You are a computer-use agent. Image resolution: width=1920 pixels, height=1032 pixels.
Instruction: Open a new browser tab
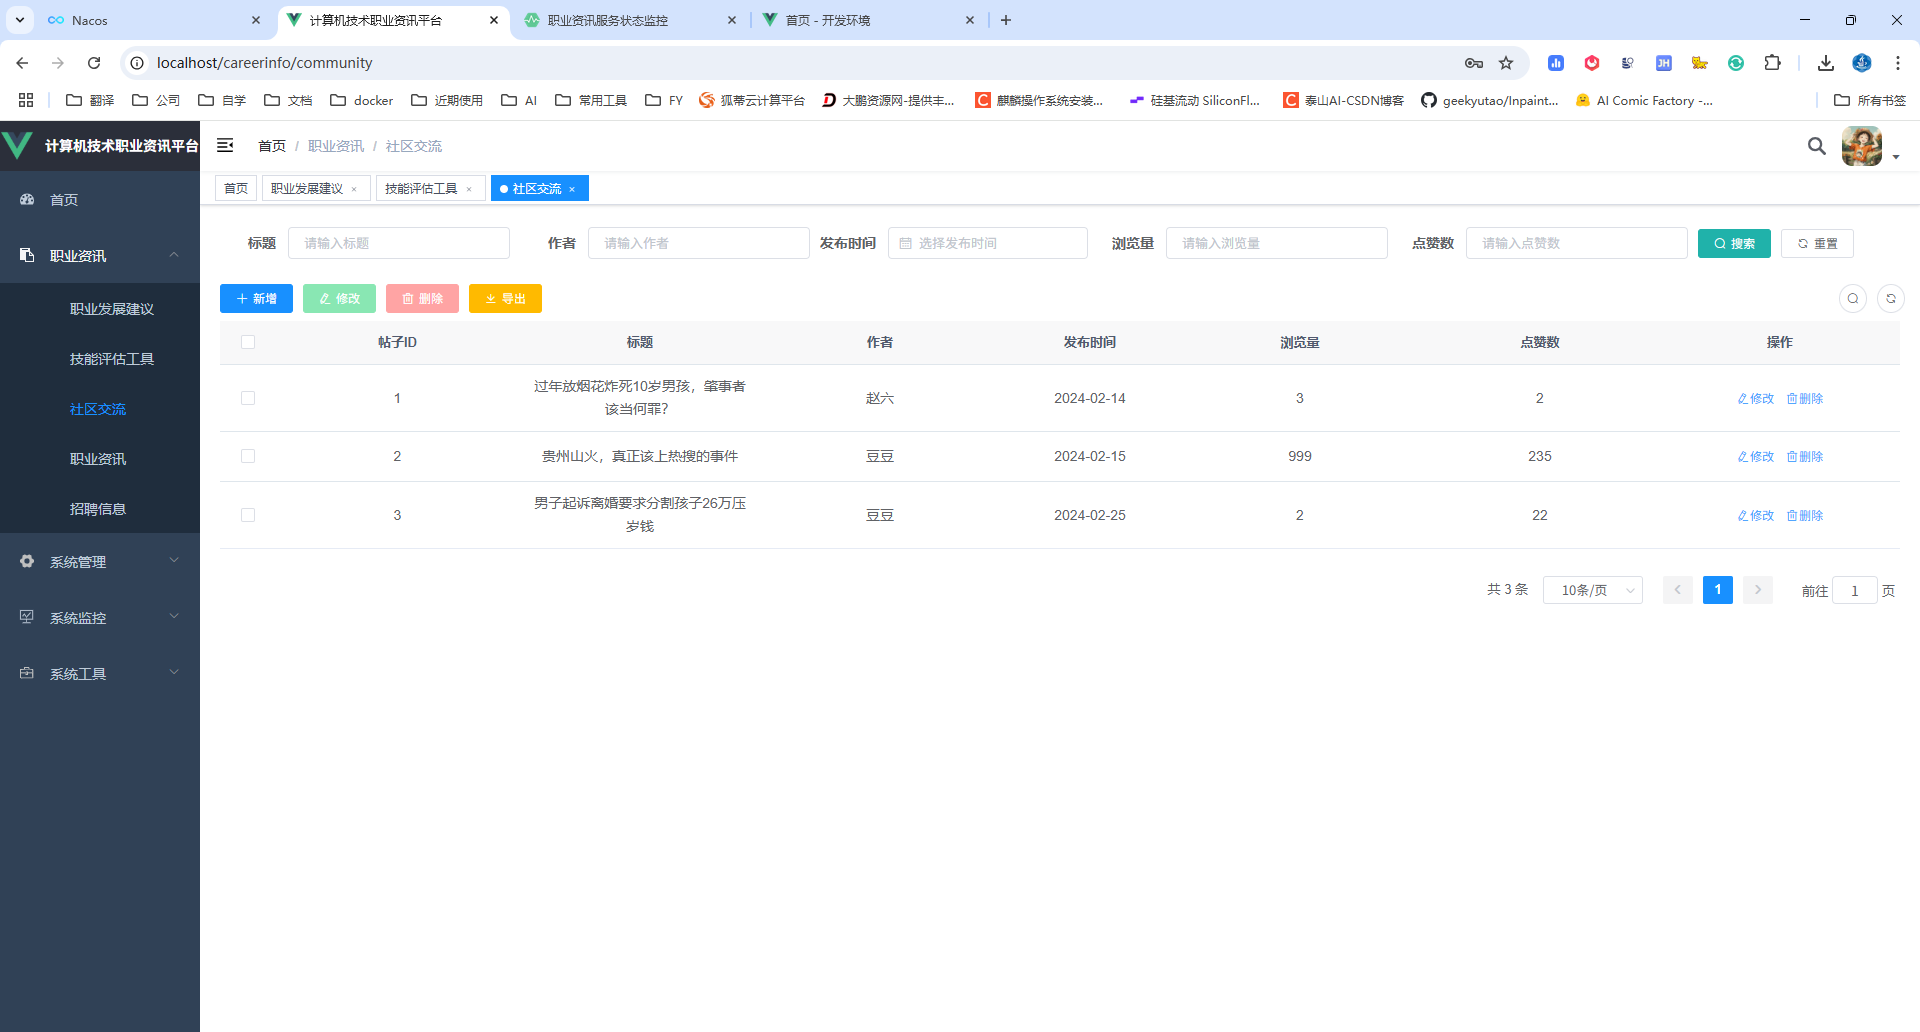1006,20
